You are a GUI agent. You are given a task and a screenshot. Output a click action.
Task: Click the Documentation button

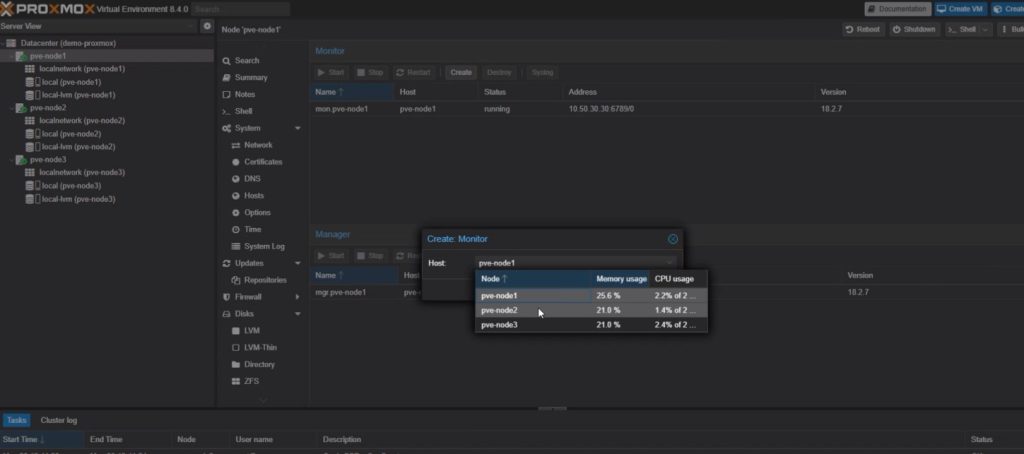click(x=898, y=9)
